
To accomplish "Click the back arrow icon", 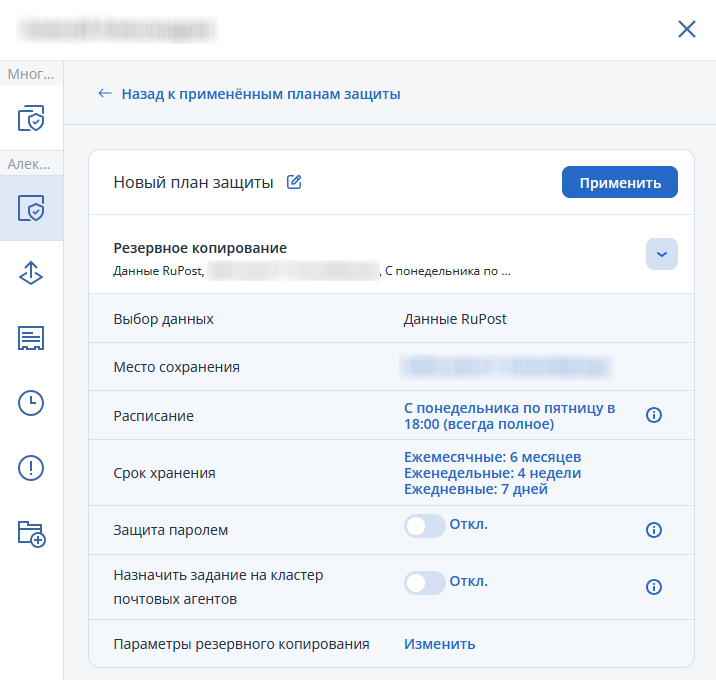I will 105,94.
